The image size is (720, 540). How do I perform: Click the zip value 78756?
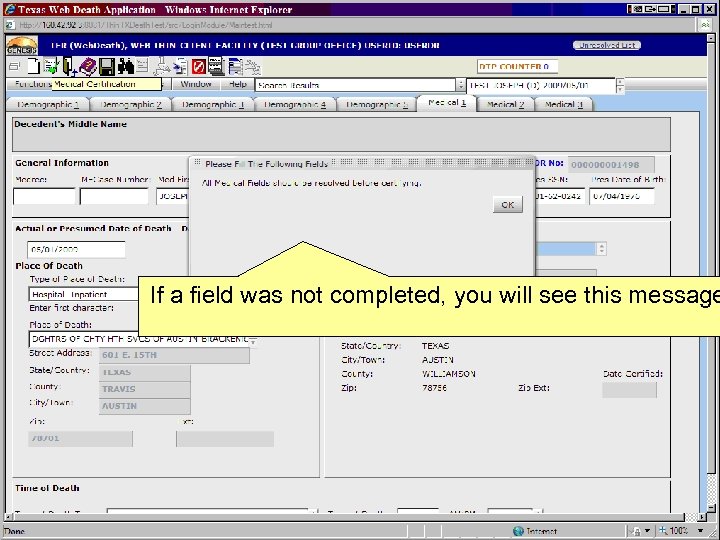[x=434, y=388]
